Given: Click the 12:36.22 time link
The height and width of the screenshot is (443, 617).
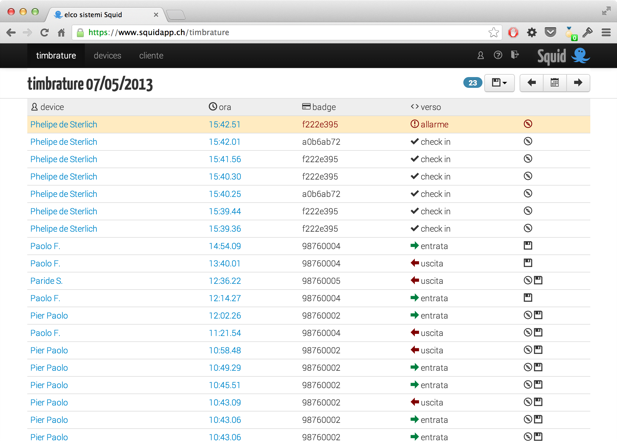Looking at the screenshot, I should pyautogui.click(x=225, y=281).
